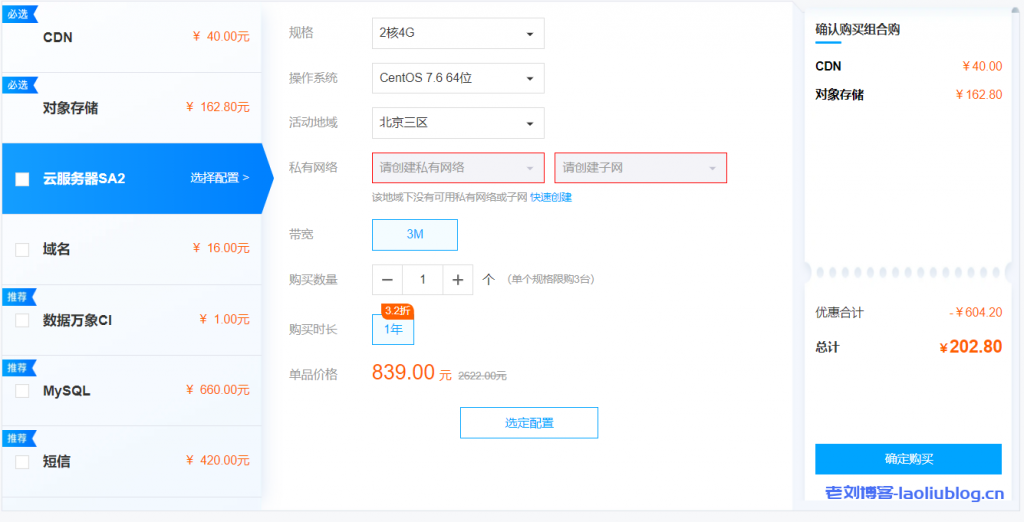Choose the 3M bandwidth option

point(415,235)
